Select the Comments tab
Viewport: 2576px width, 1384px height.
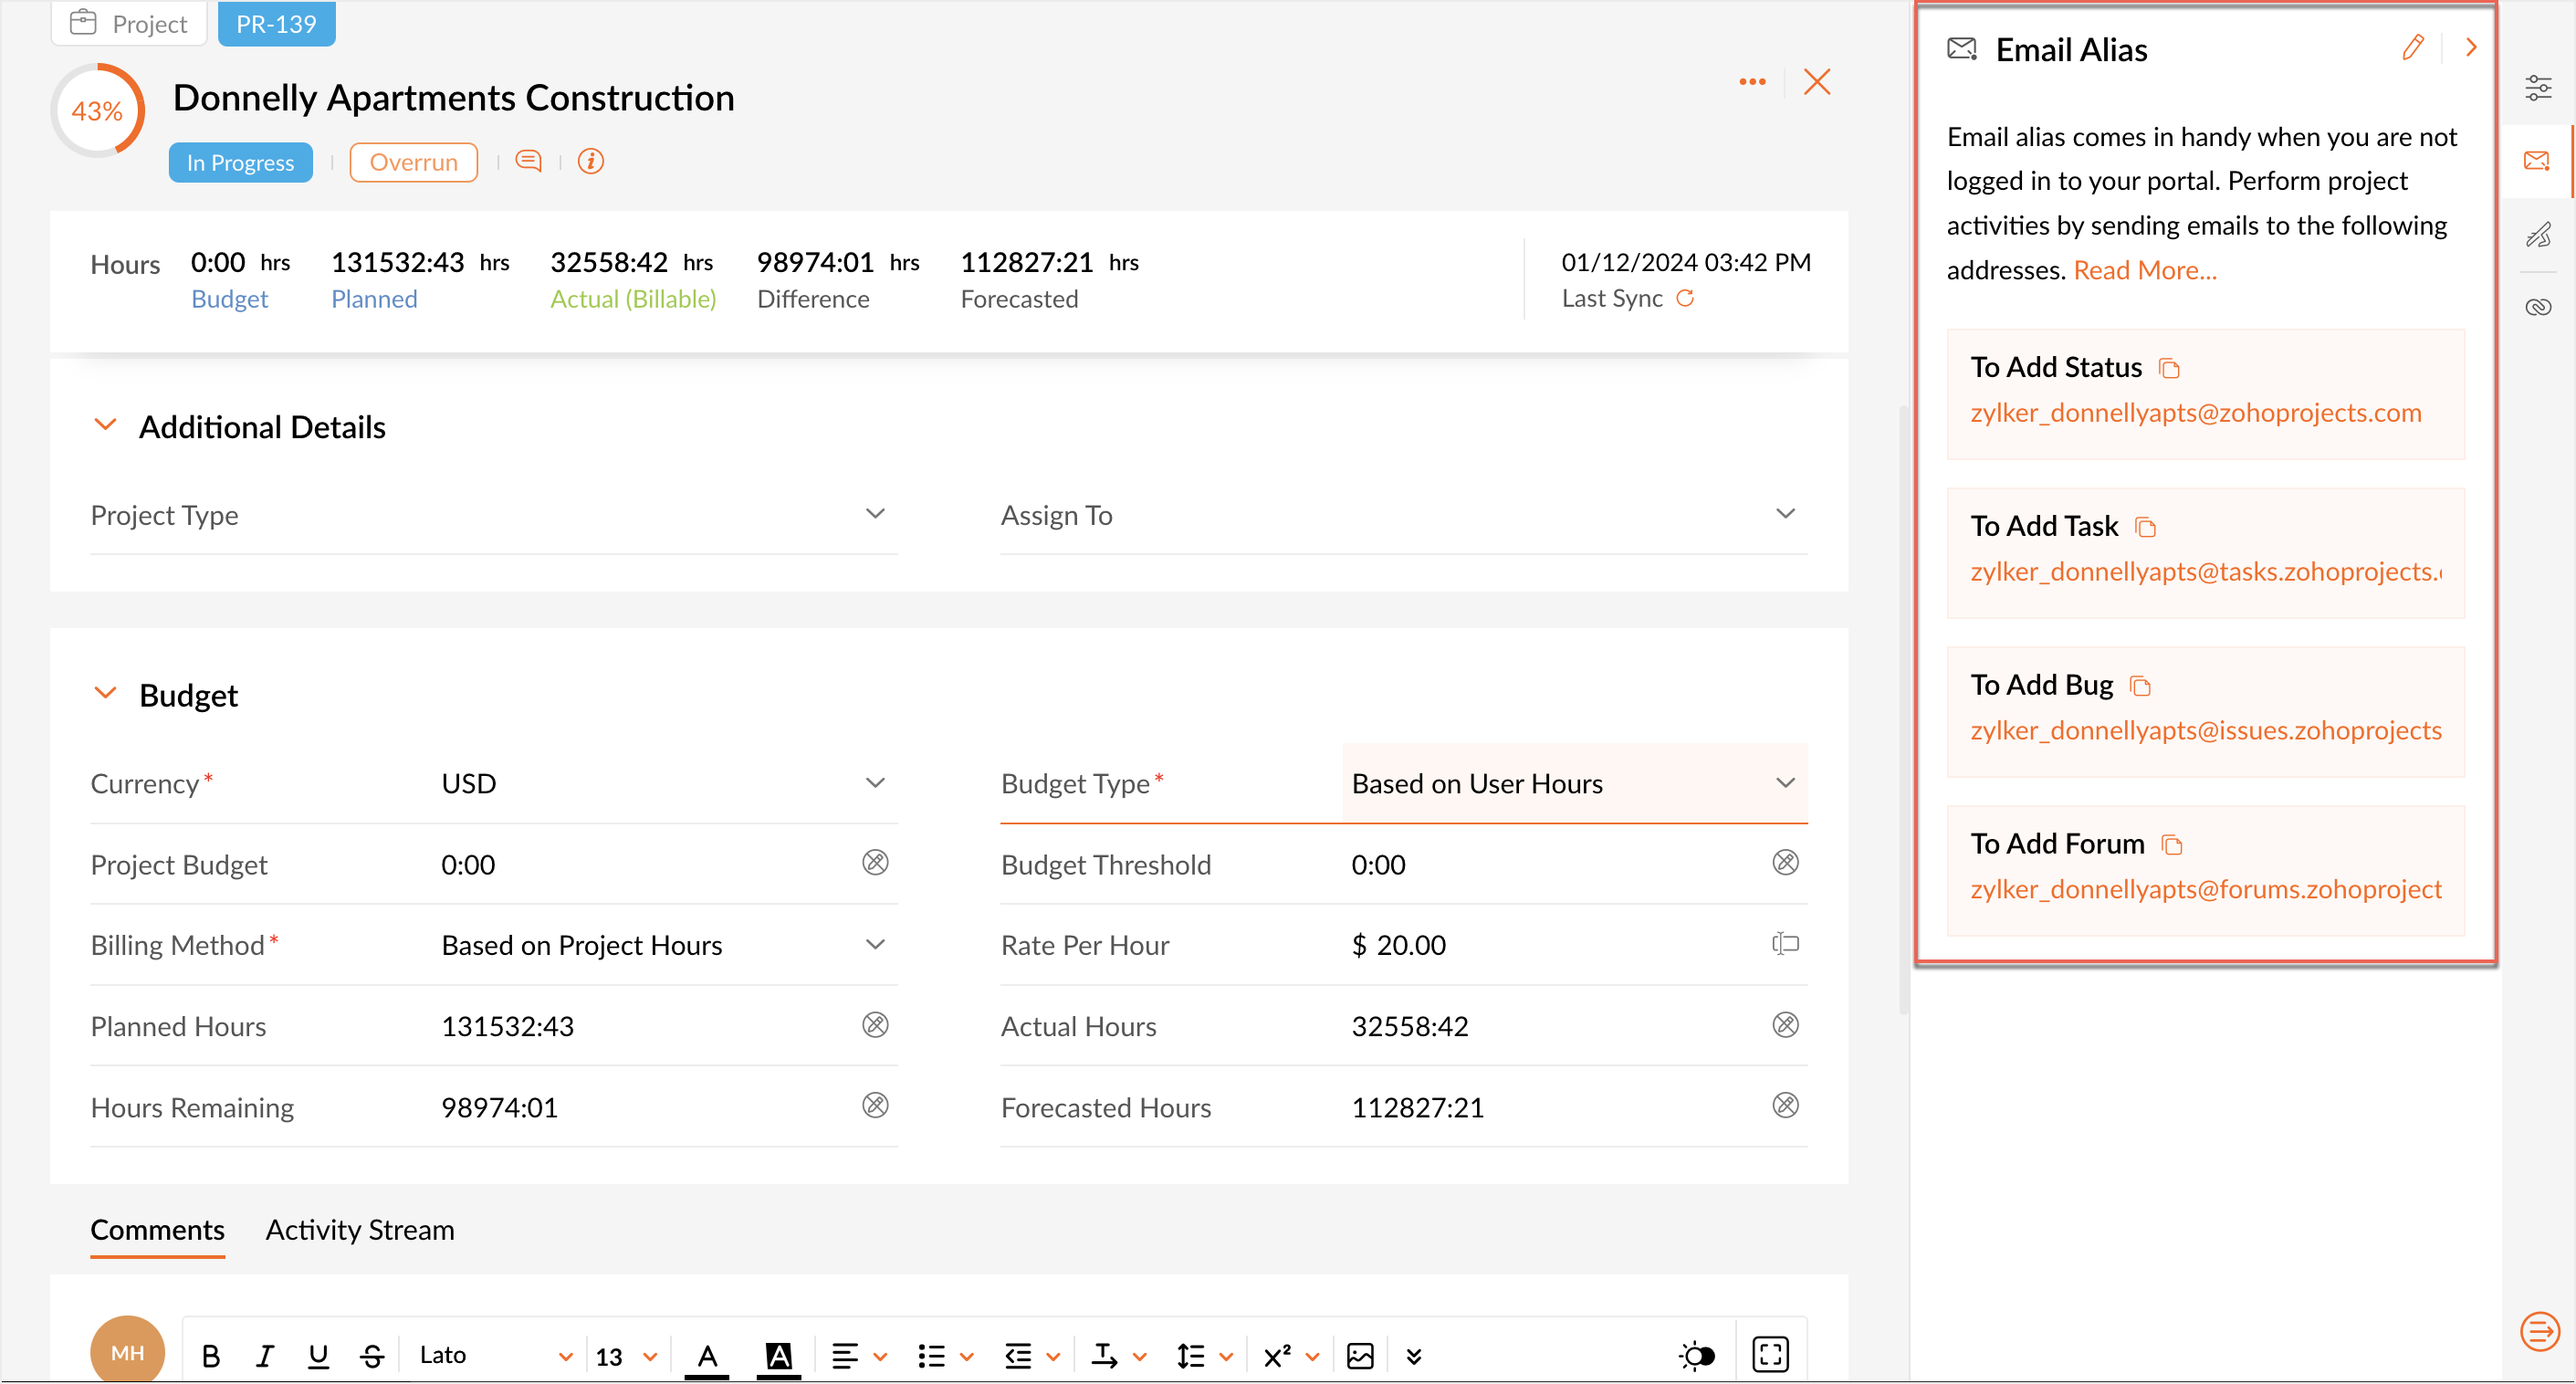coord(157,1229)
